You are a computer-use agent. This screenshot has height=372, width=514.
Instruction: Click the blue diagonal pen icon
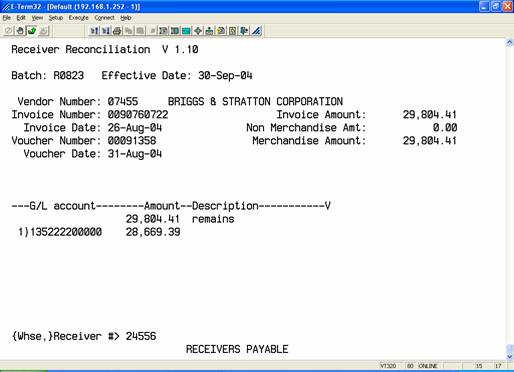pos(256,31)
